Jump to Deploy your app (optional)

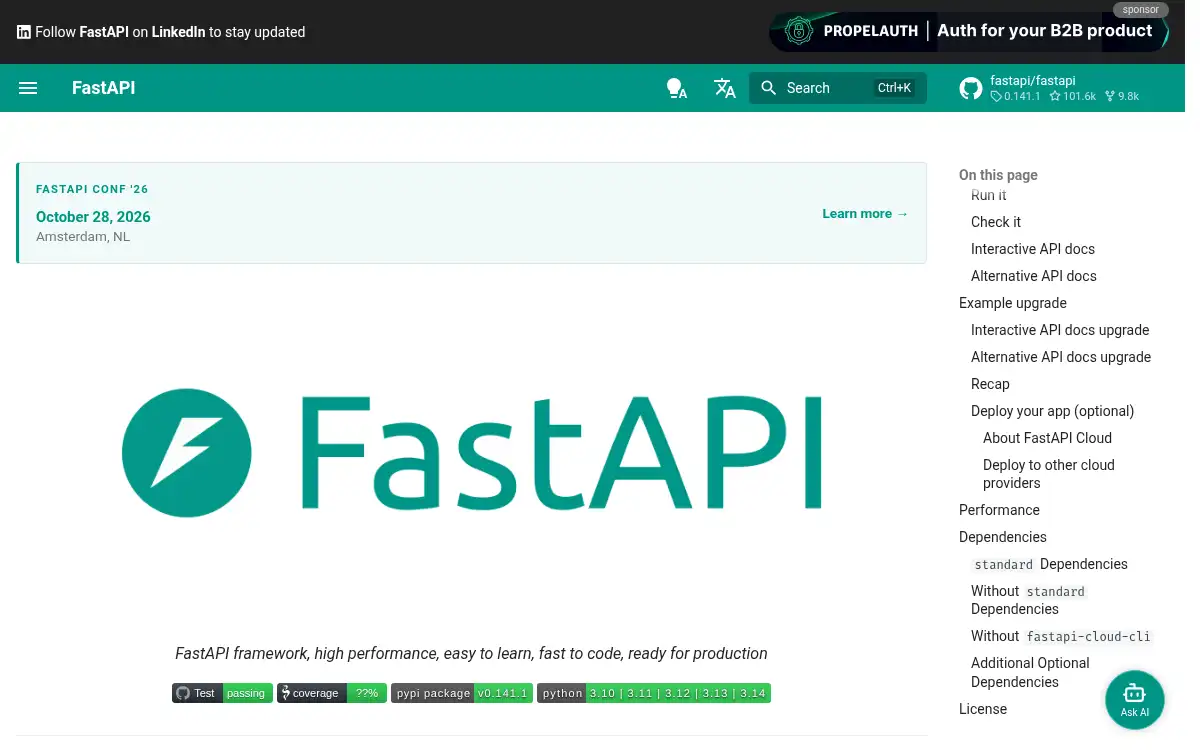(x=1053, y=411)
